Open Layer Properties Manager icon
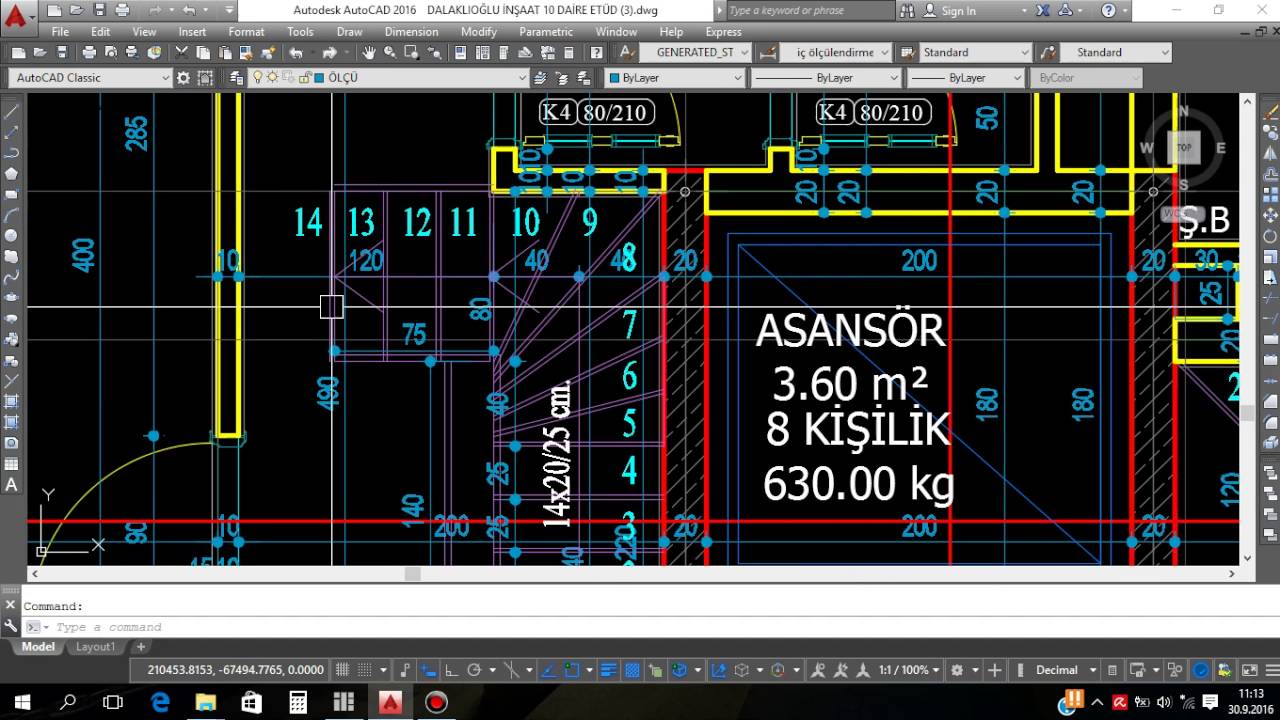This screenshot has height=720, width=1280. (236, 77)
